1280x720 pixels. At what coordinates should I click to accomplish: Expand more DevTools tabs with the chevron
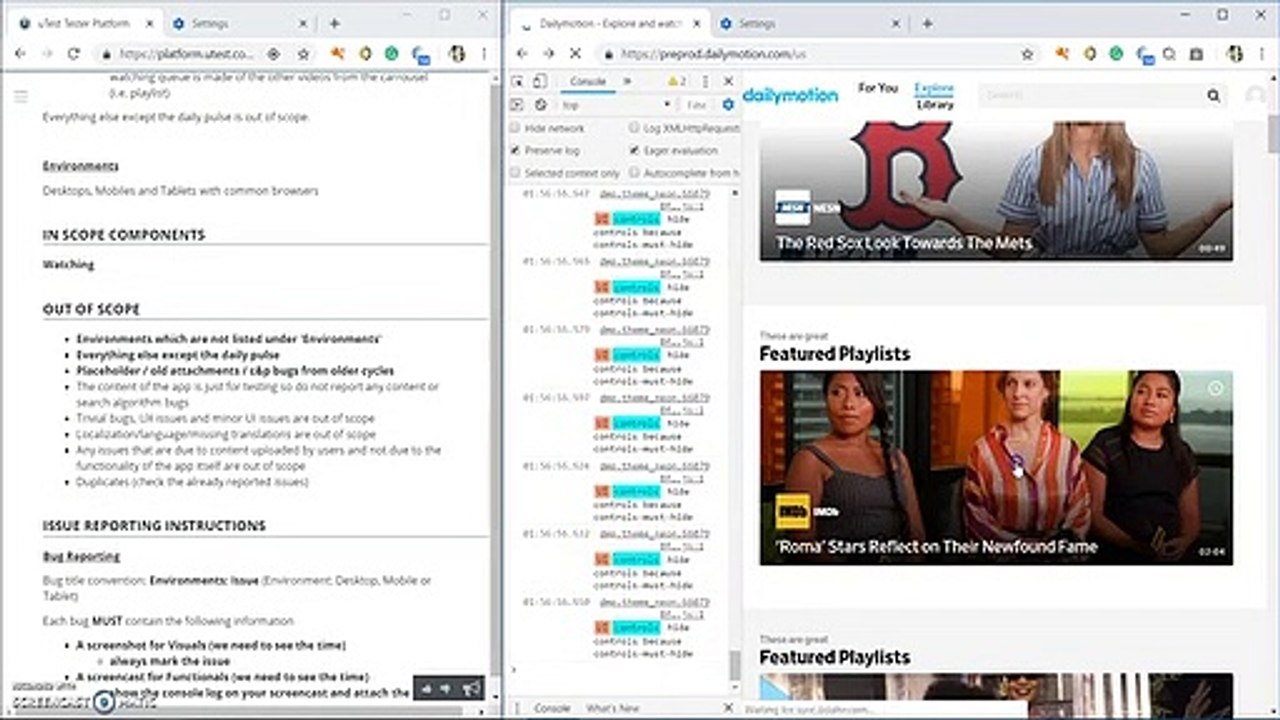click(x=628, y=81)
